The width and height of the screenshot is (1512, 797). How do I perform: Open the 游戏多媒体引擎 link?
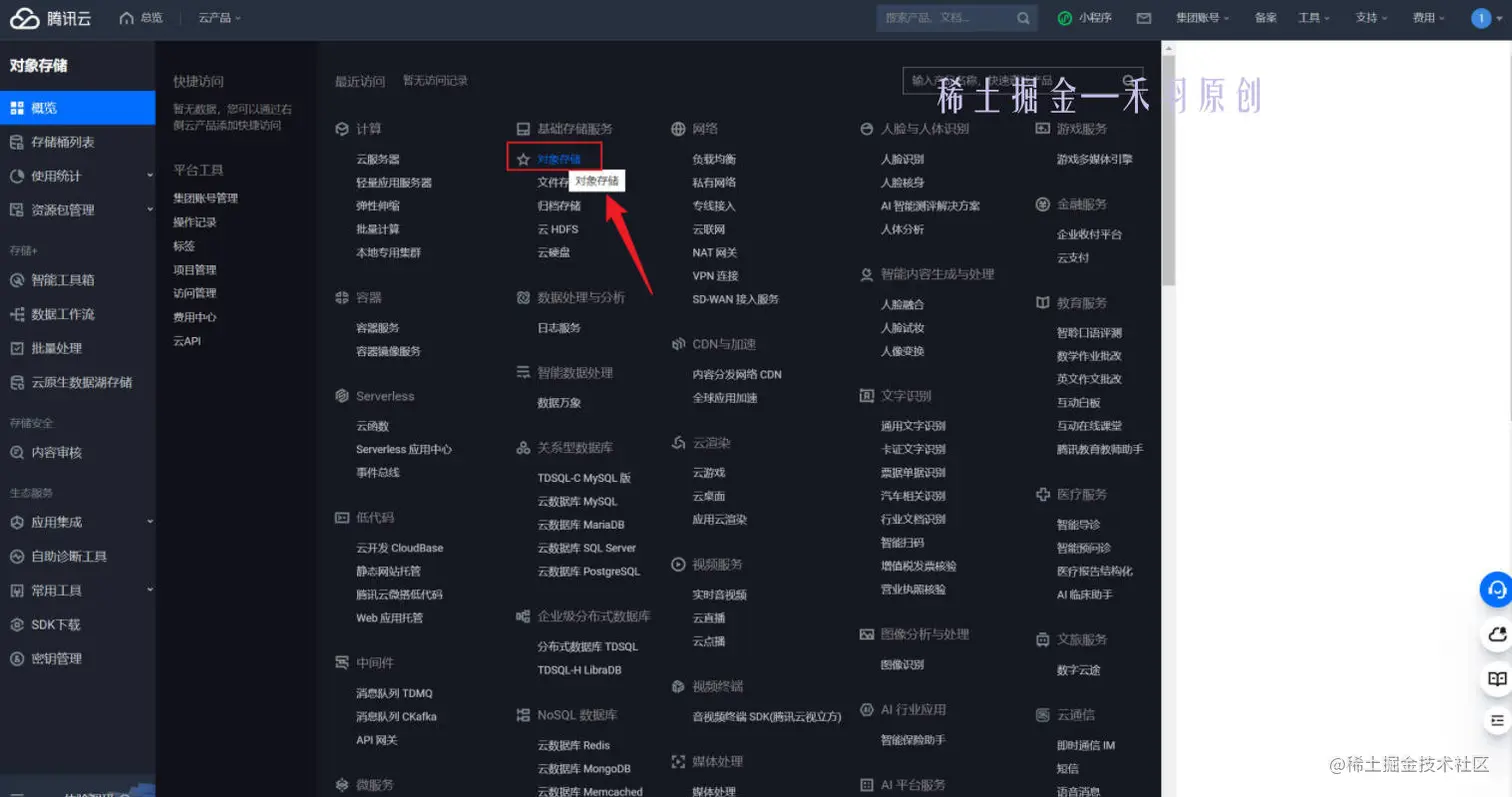[x=1094, y=159]
